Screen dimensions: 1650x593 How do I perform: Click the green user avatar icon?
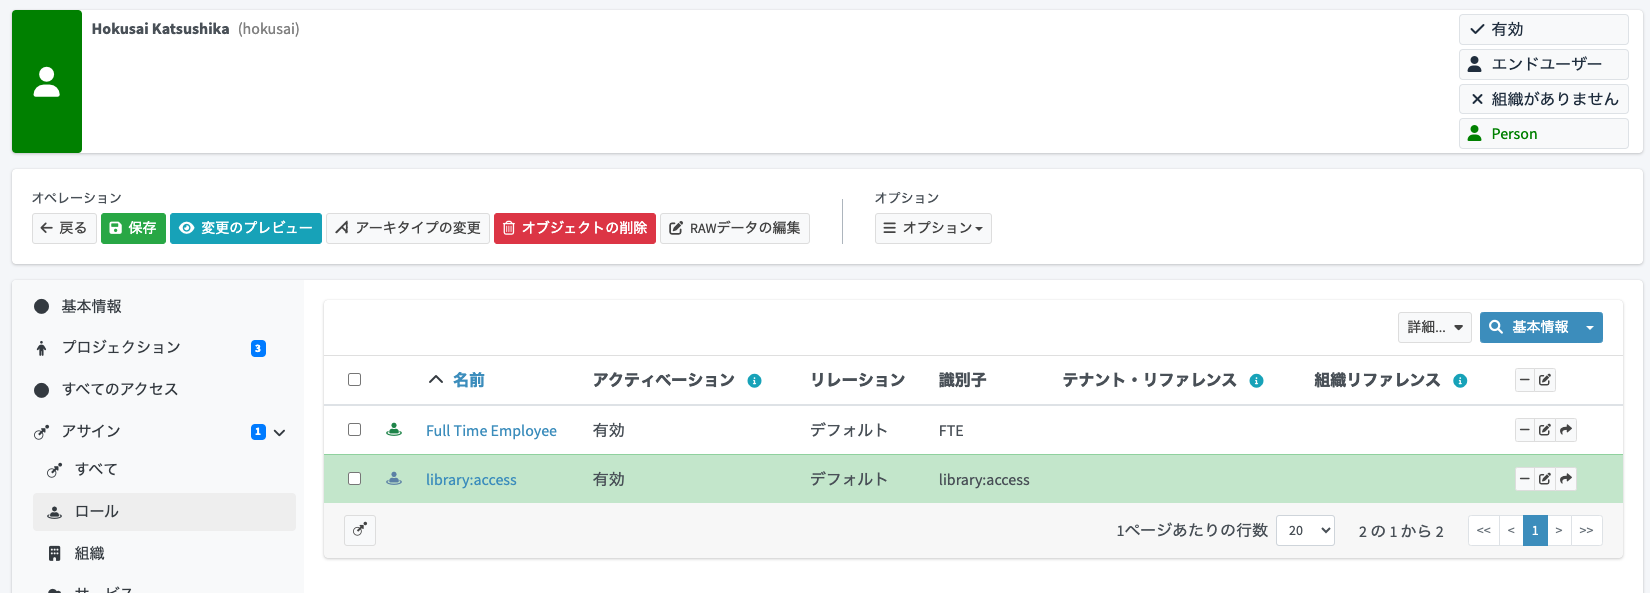(47, 82)
